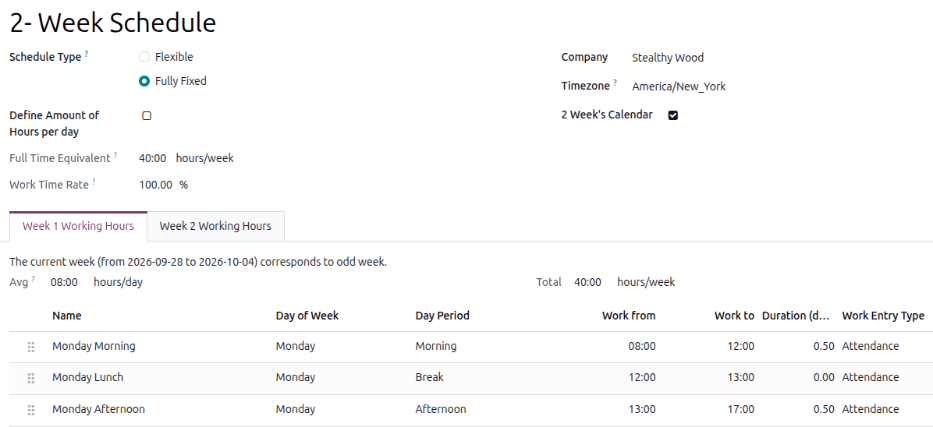Open Day of Week for Monday Afternoon

pyautogui.click(x=295, y=409)
